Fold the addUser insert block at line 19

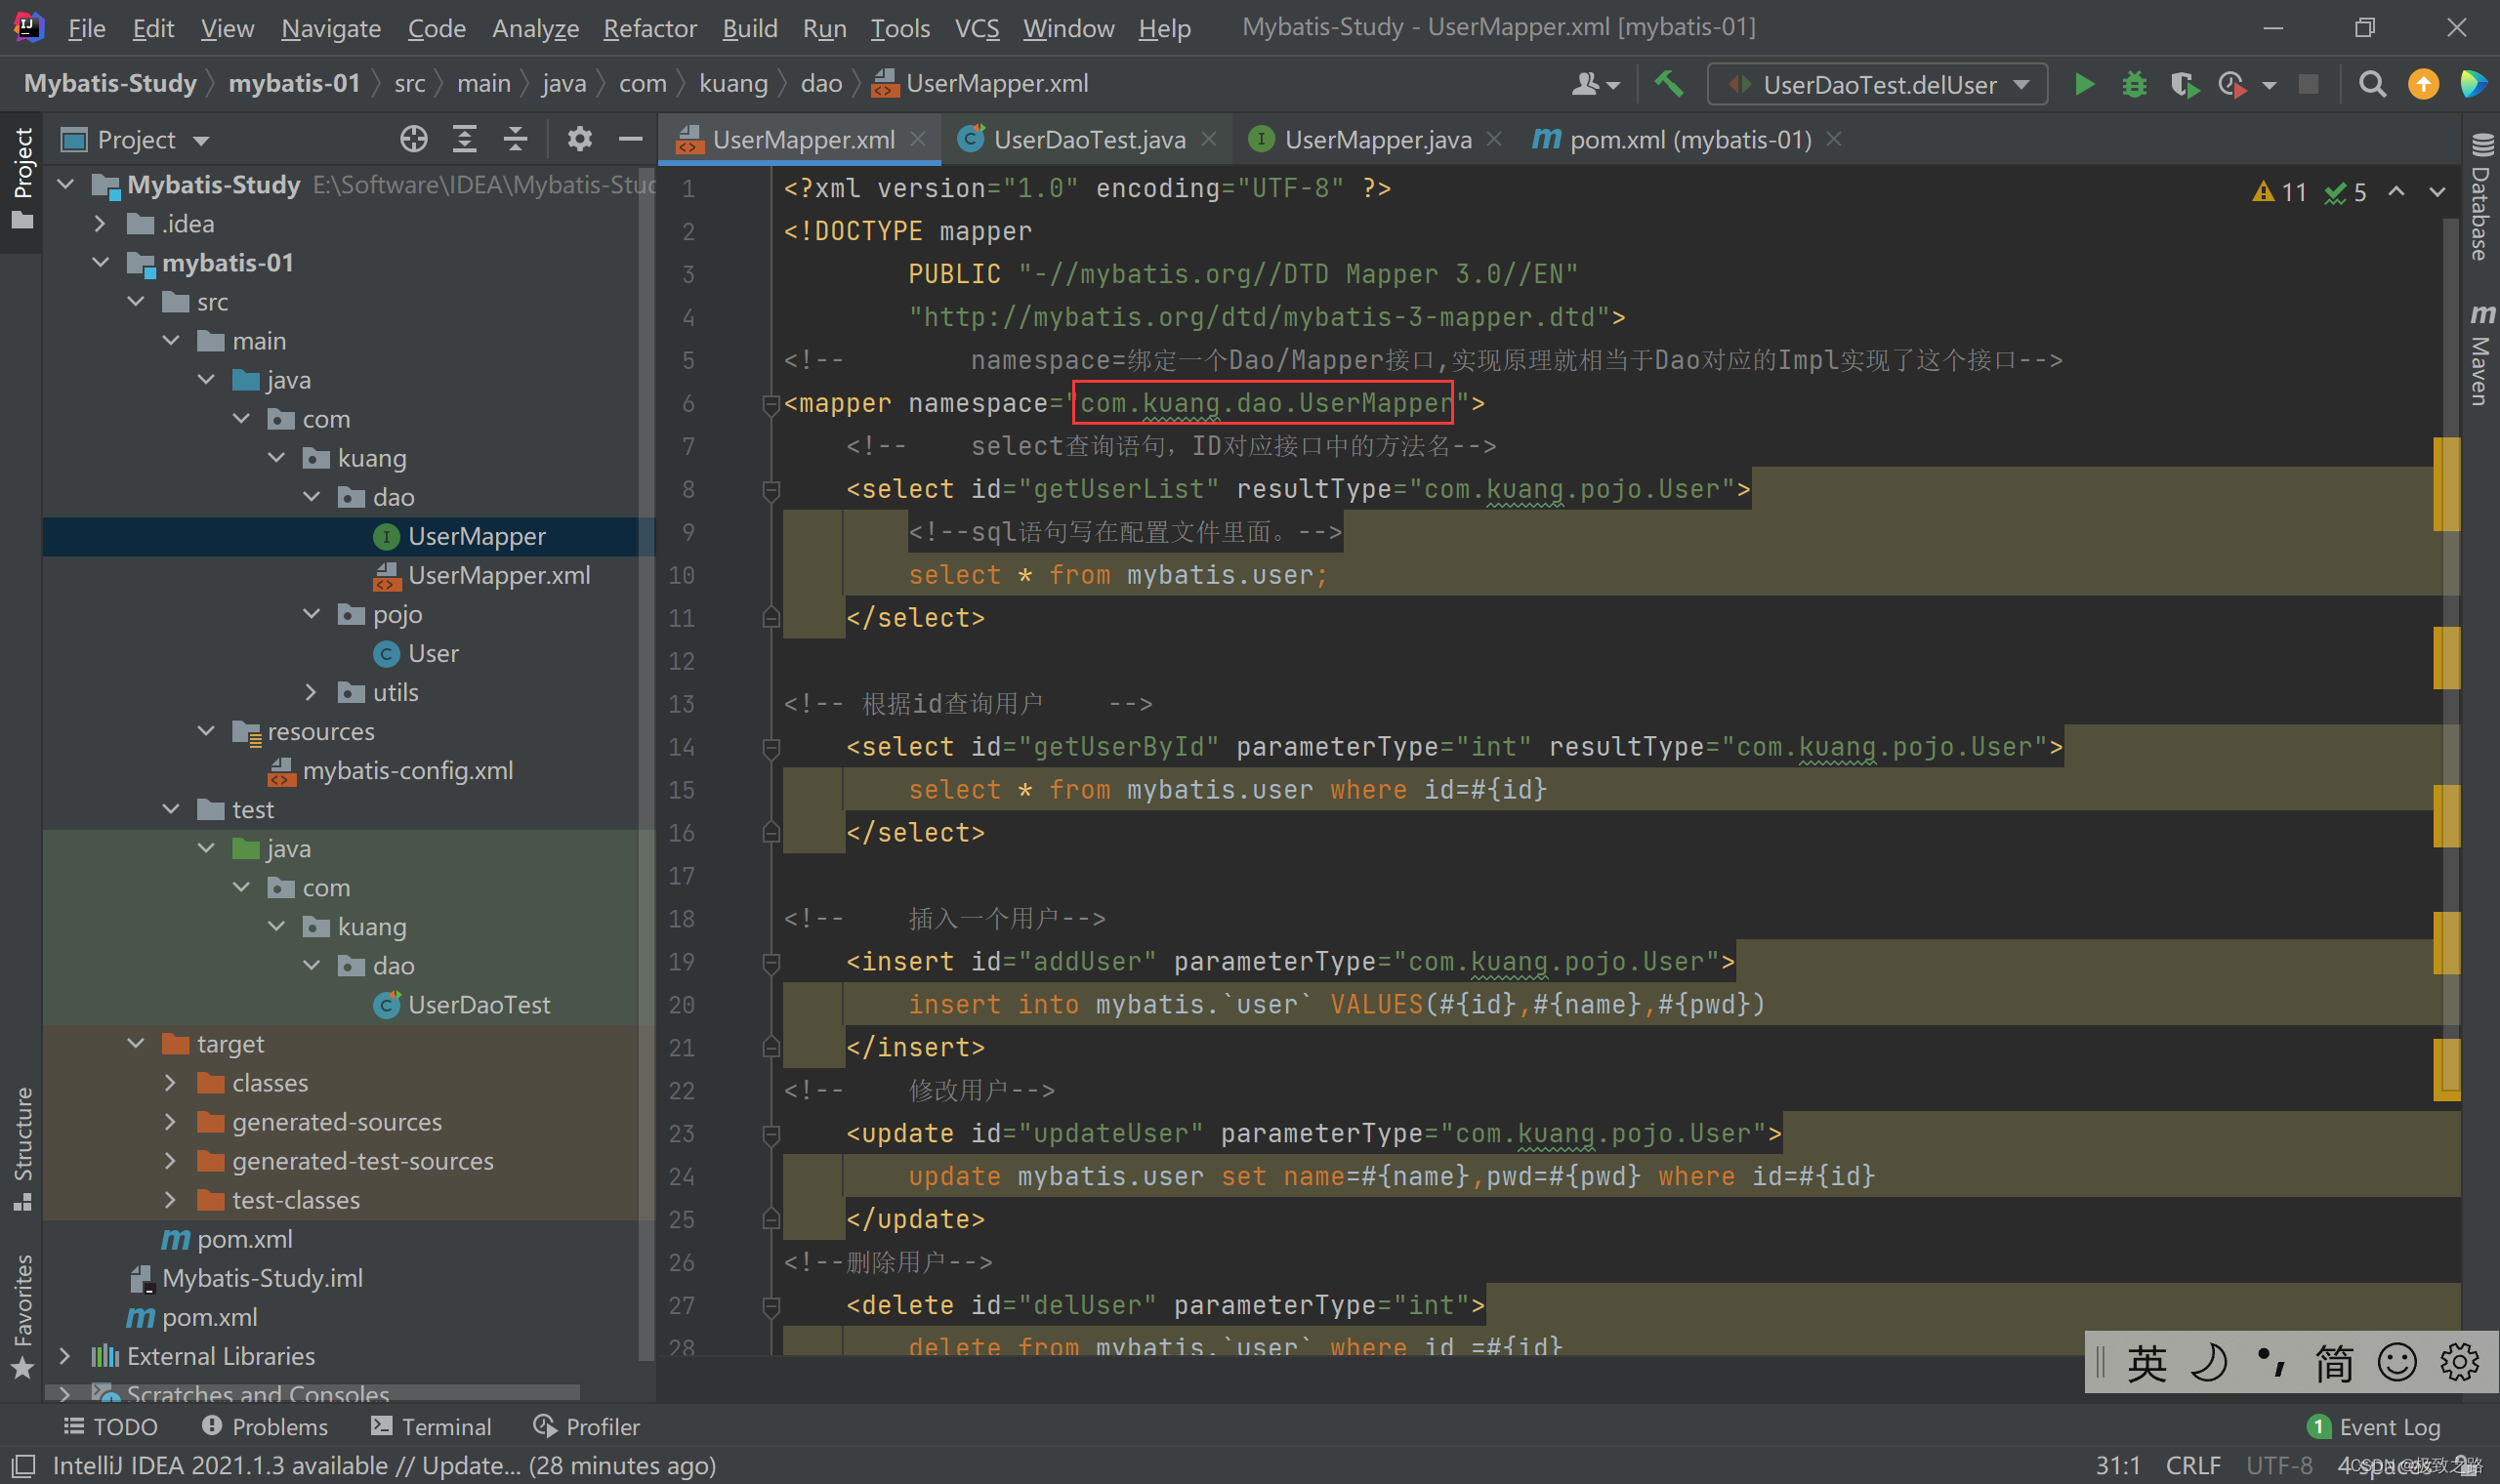point(770,963)
